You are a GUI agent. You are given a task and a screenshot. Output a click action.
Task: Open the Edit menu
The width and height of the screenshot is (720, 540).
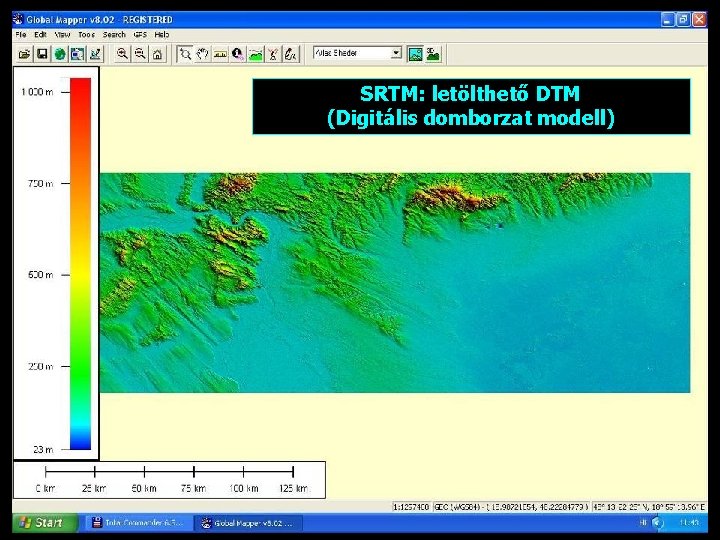pyautogui.click(x=40, y=34)
